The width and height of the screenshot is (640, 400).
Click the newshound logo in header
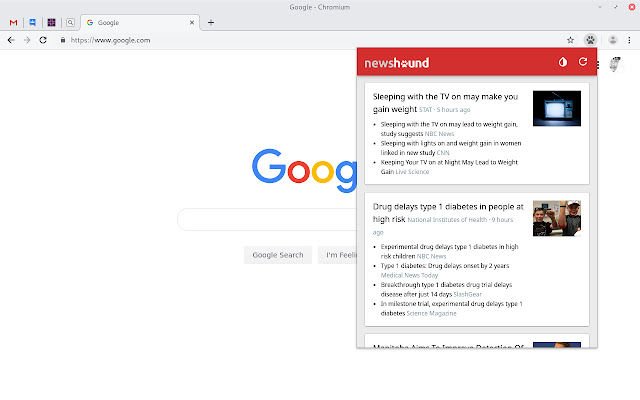397,63
